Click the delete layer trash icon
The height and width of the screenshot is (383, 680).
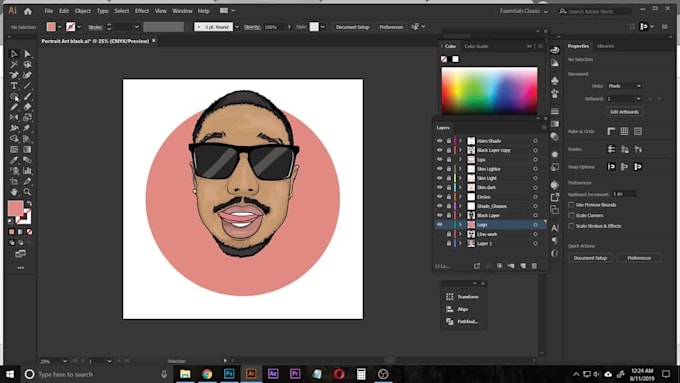(534, 266)
